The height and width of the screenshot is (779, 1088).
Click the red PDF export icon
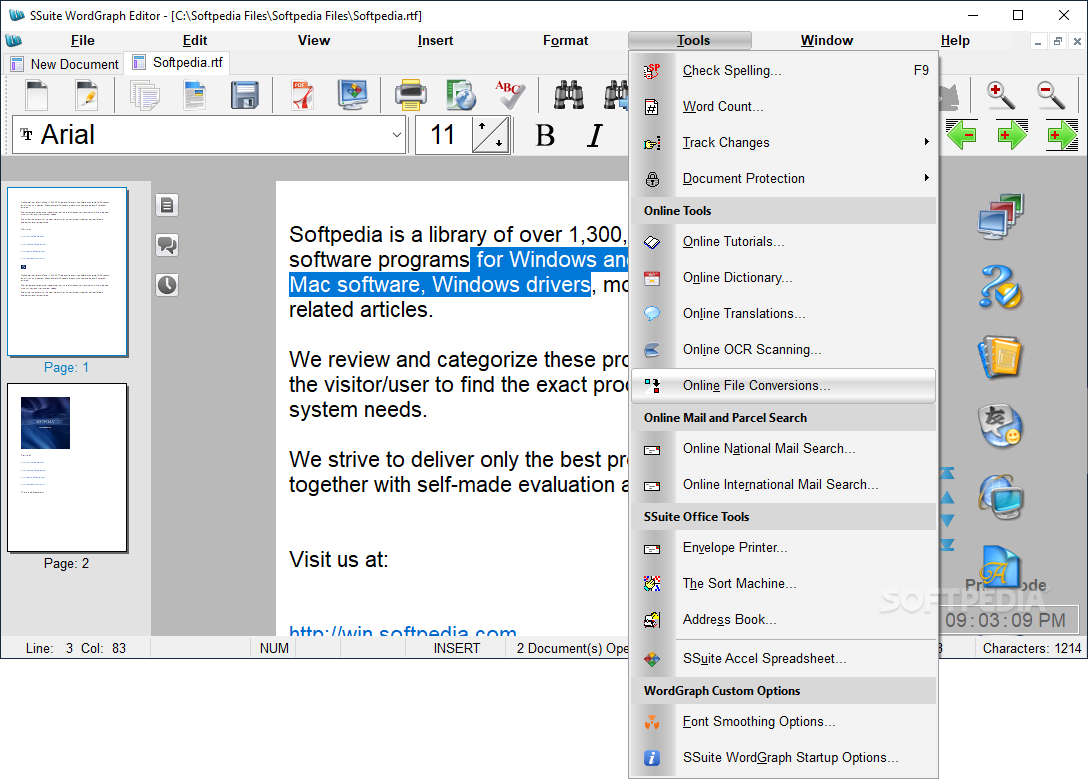point(303,95)
